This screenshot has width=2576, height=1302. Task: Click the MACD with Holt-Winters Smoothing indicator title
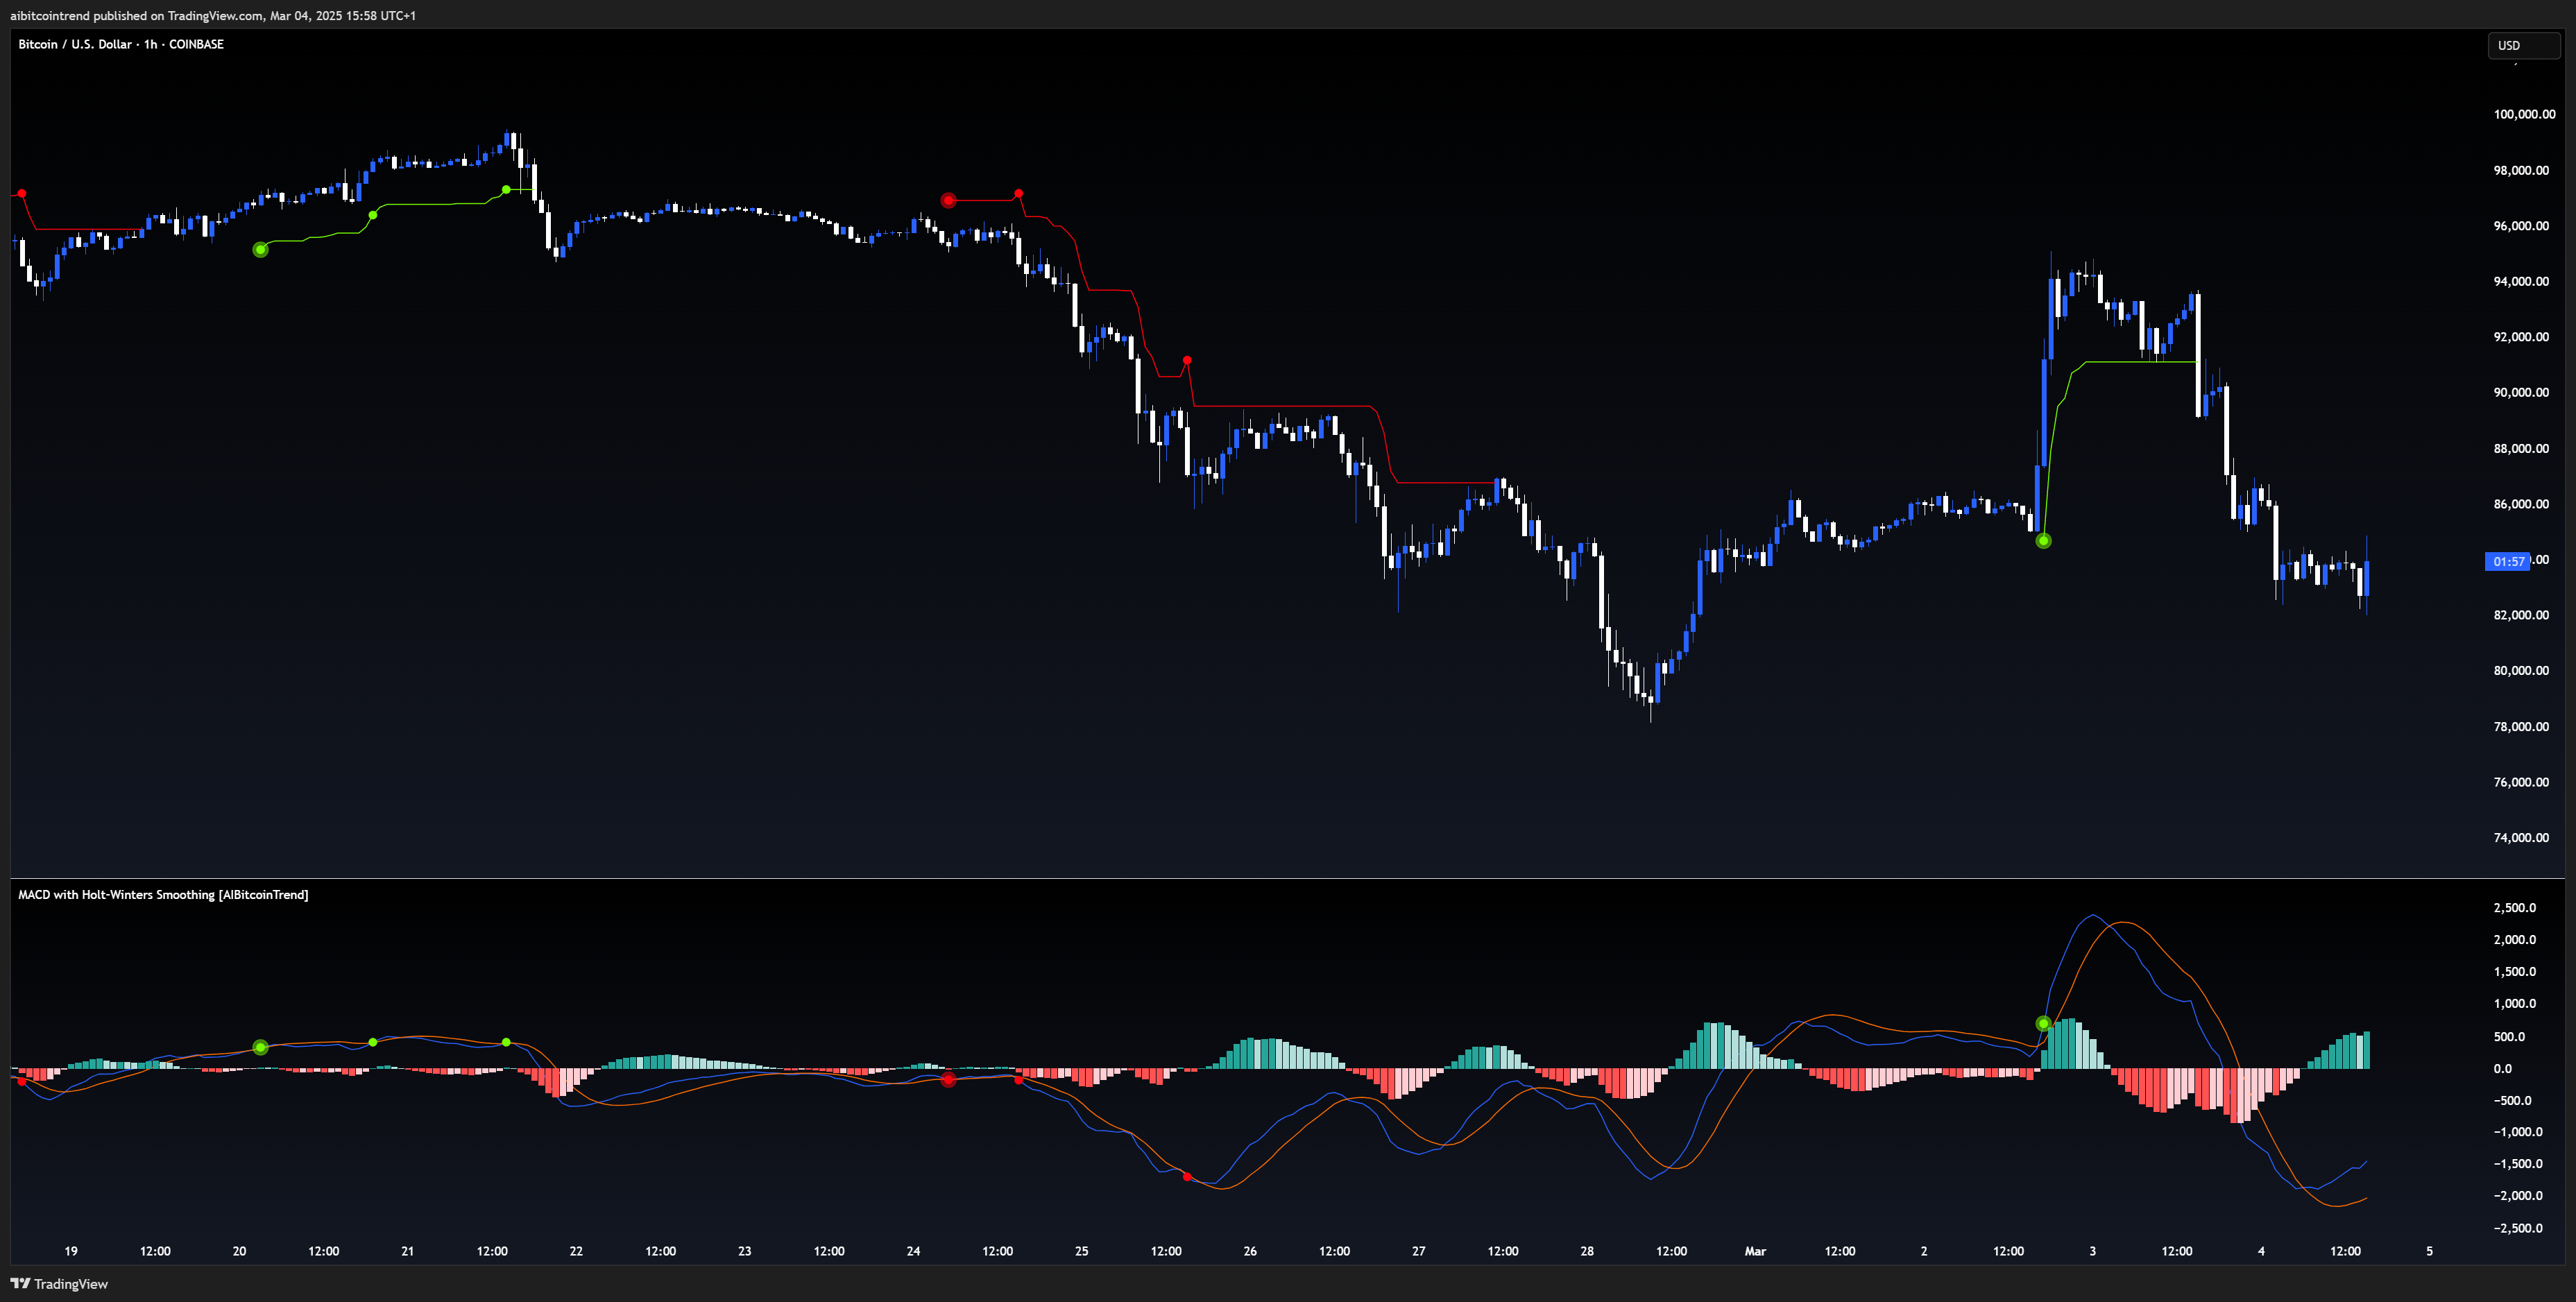point(163,895)
